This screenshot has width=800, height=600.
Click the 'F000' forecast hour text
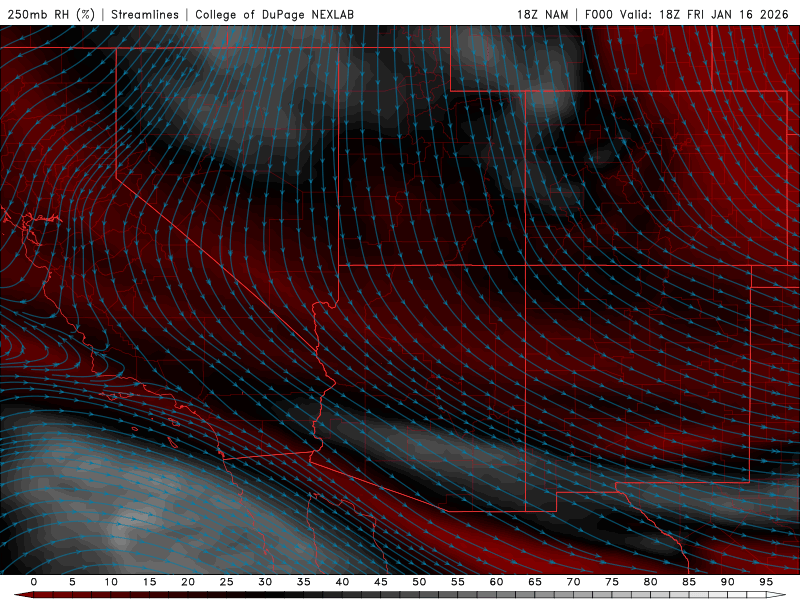point(598,14)
